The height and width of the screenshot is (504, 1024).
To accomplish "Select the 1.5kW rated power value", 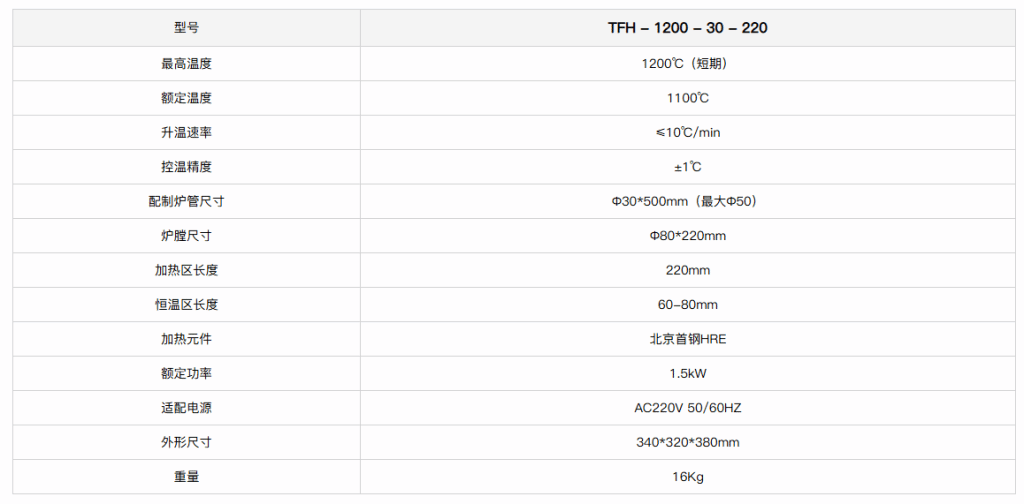I will 688,374.
